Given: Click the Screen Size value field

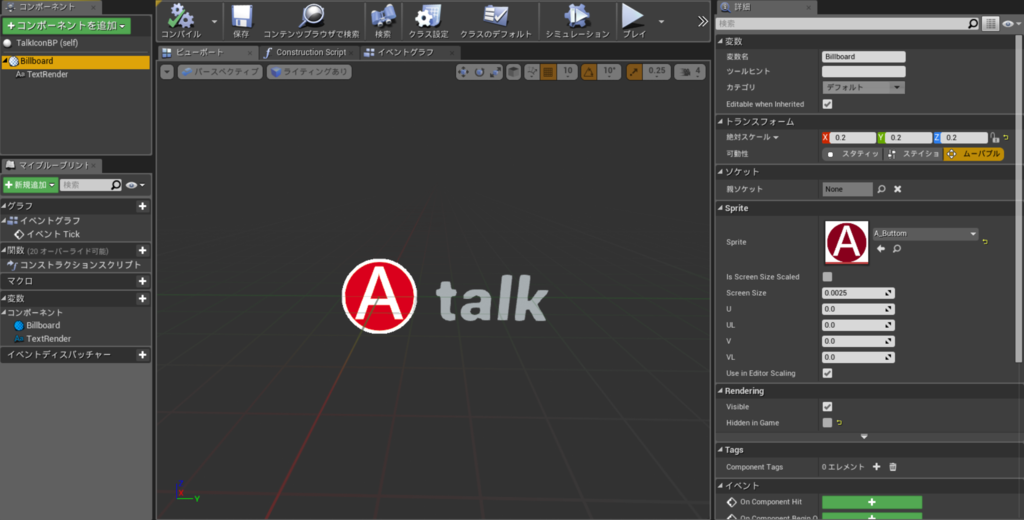Looking at the screenshot, I should pyautogui.click(x=858, y=293).
